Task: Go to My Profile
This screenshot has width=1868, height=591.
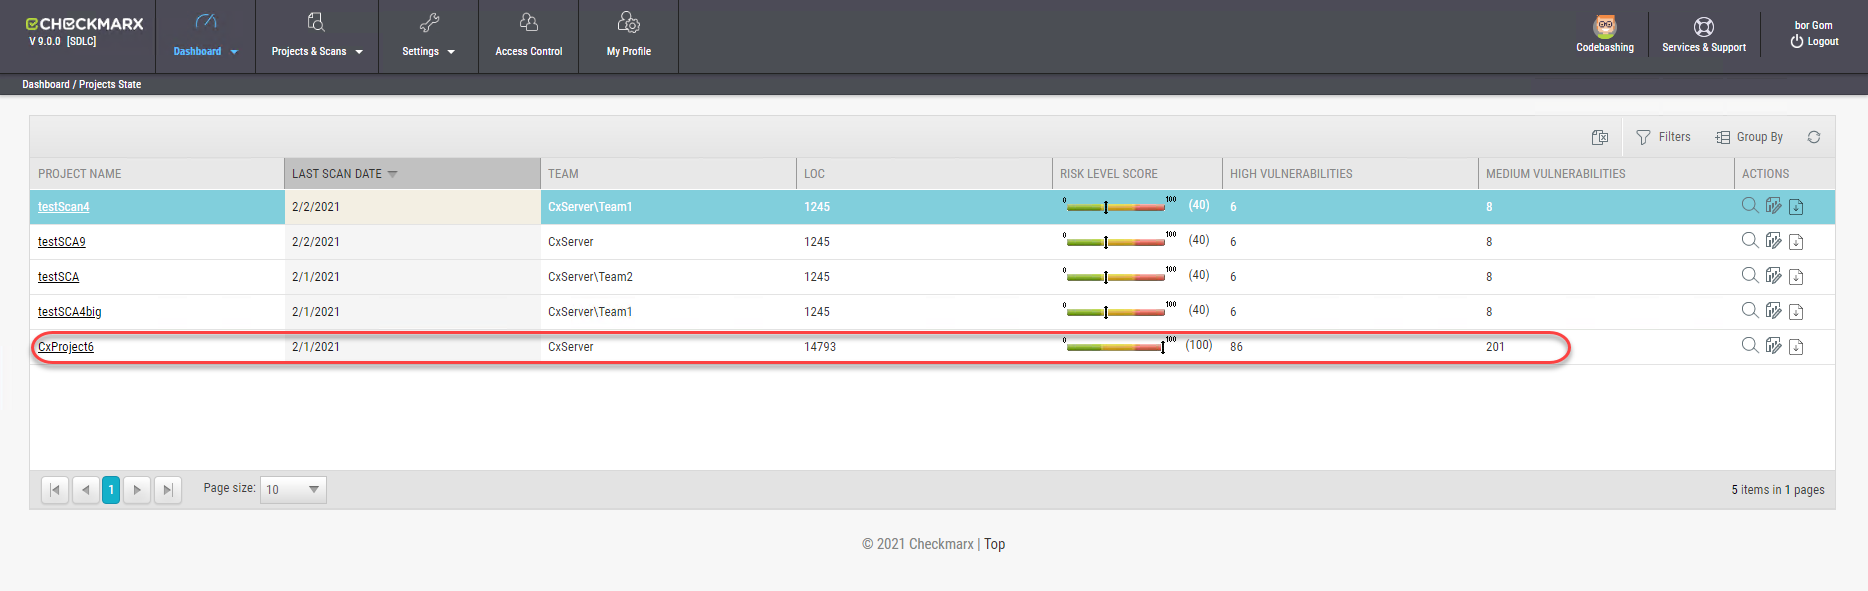Action: [628, 36]
